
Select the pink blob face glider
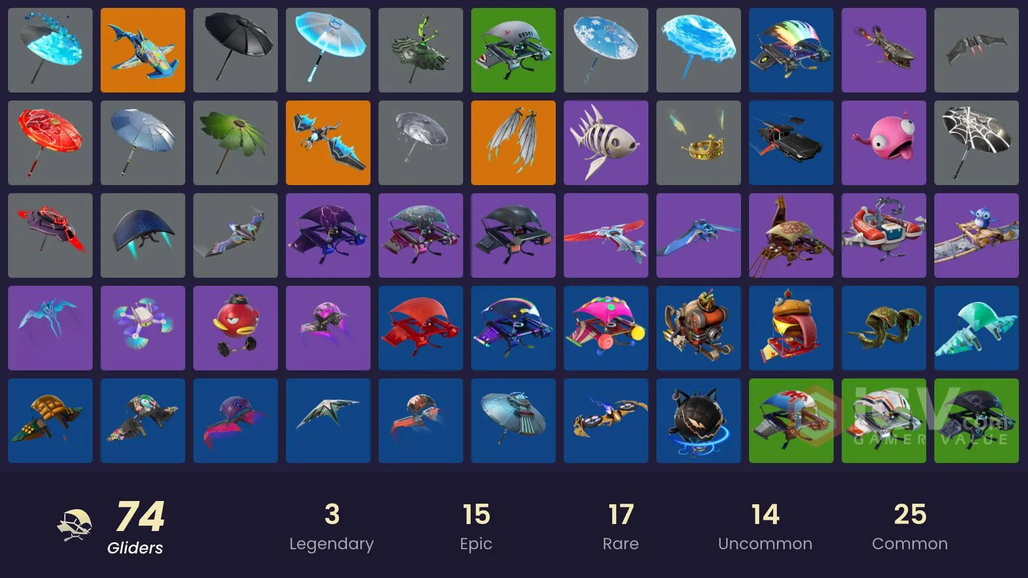[x=883, y=143]
